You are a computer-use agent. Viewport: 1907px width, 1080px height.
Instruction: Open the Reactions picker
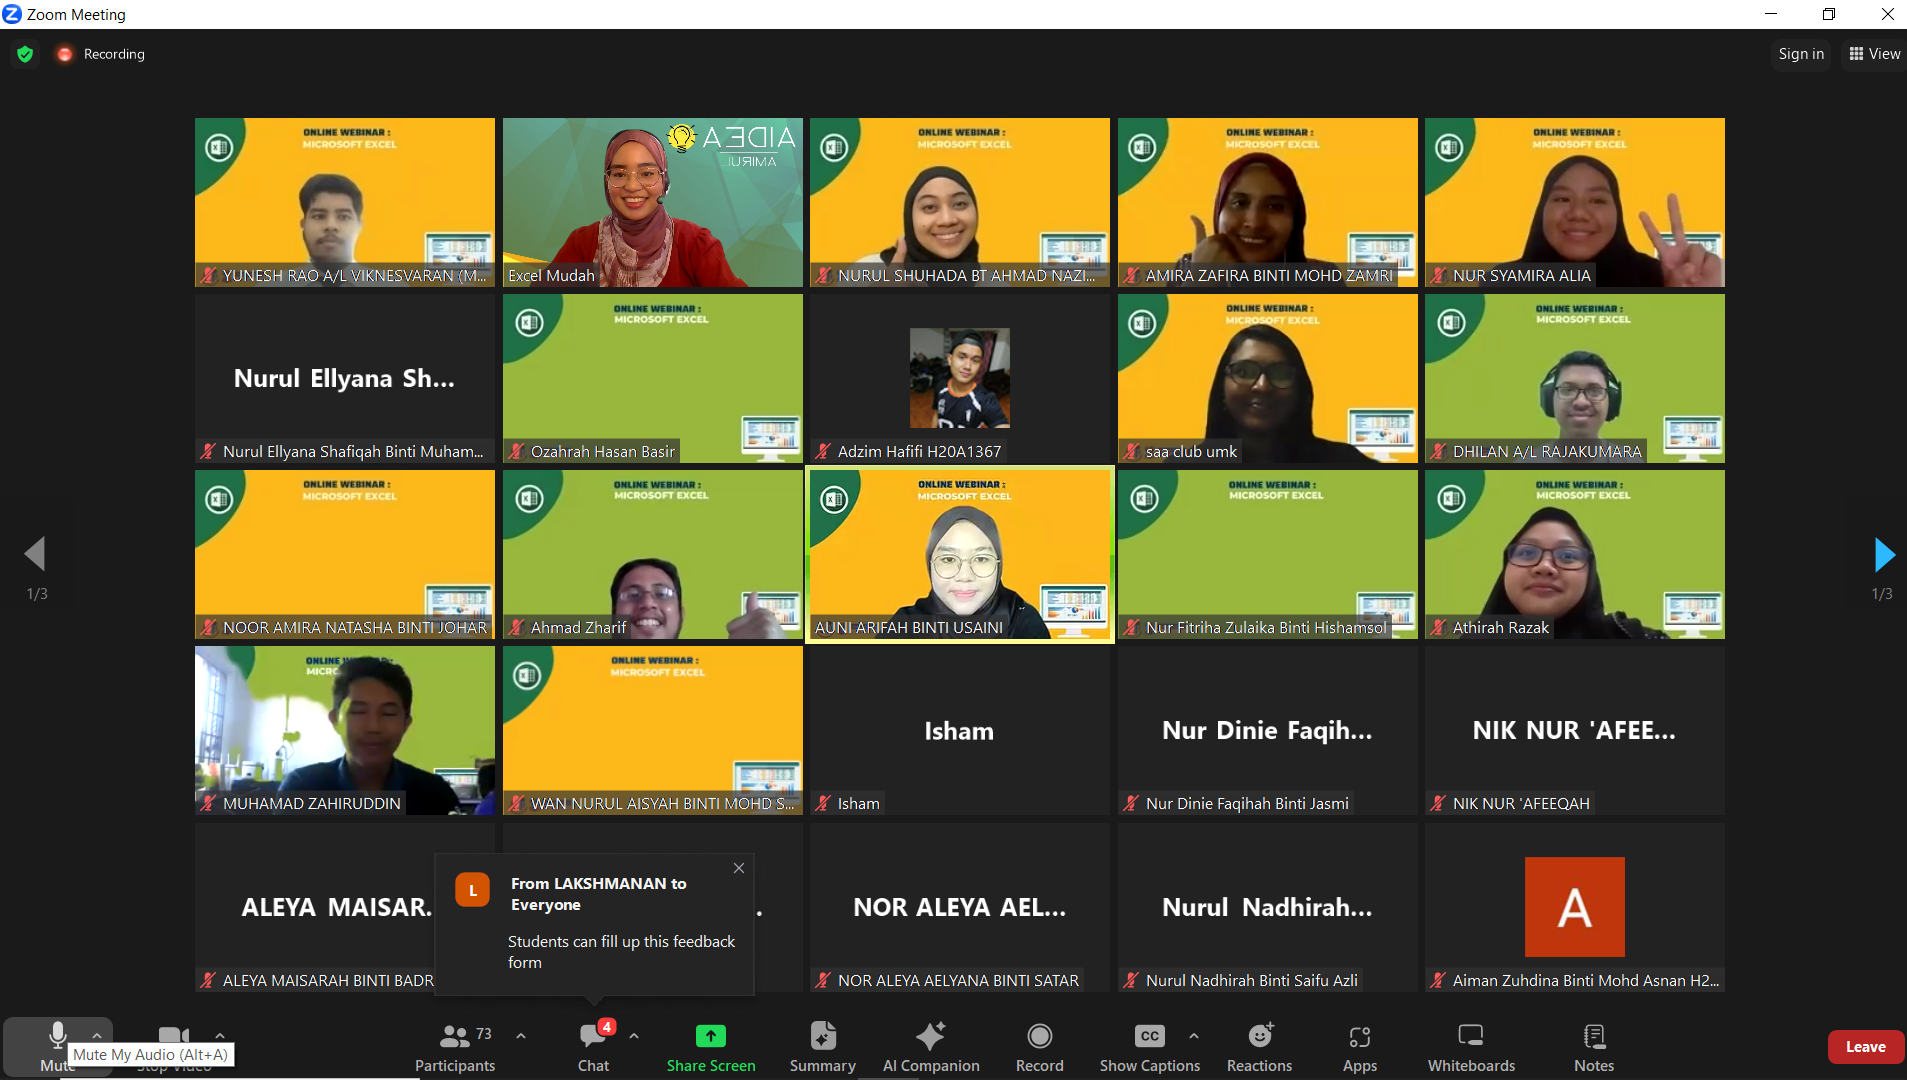(1259, 1046)
